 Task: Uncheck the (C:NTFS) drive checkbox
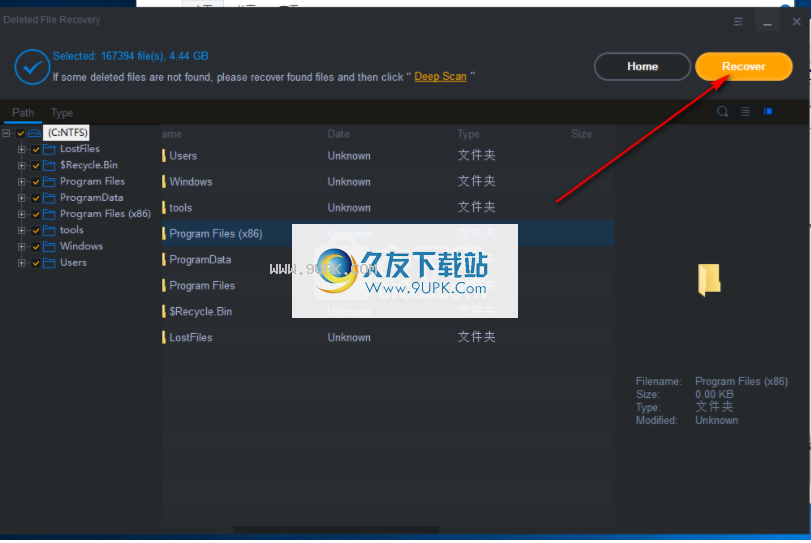coord(21,133)
